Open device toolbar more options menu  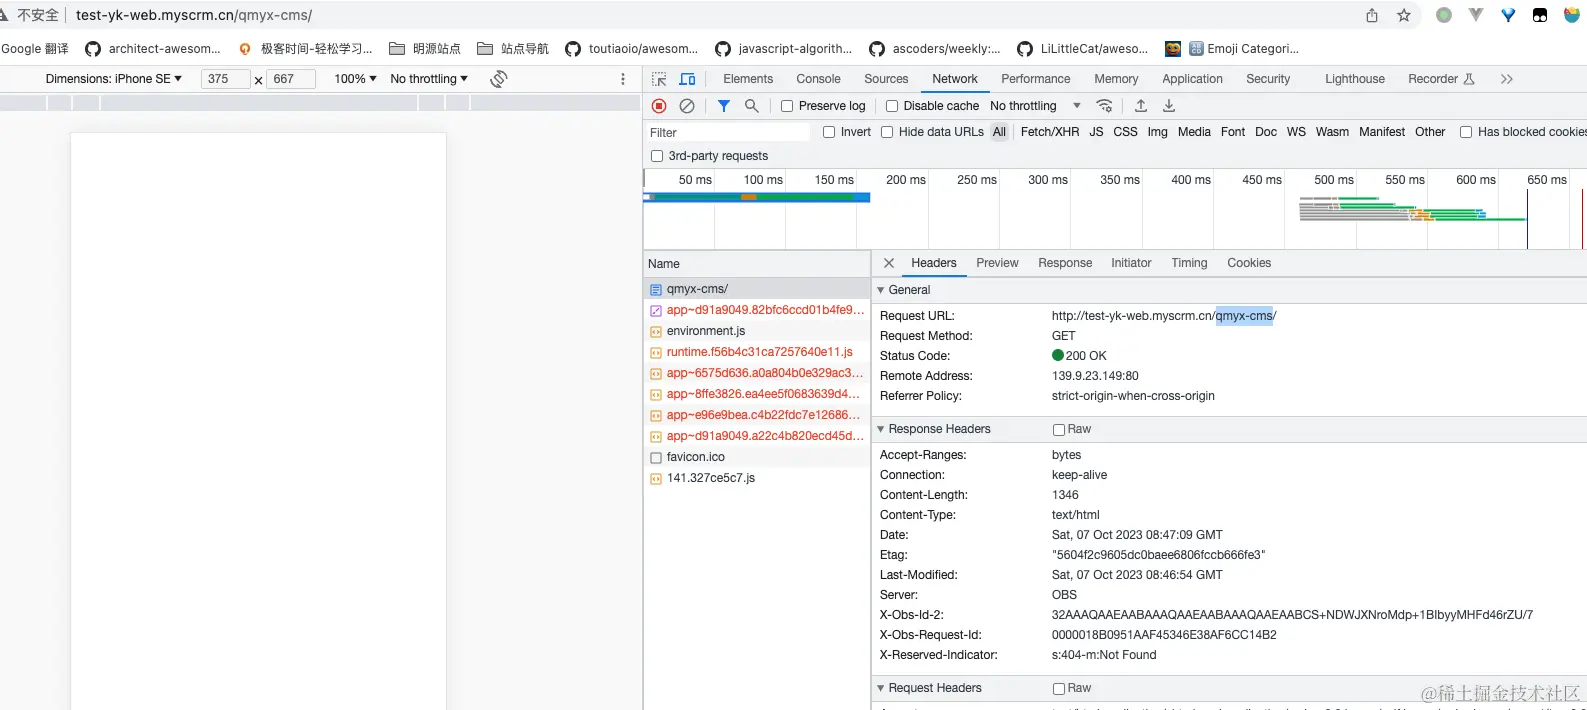[623, 79]
